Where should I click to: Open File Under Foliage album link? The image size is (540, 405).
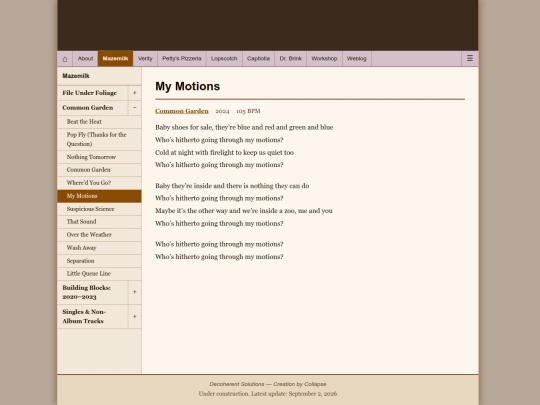tap(93, 93)
